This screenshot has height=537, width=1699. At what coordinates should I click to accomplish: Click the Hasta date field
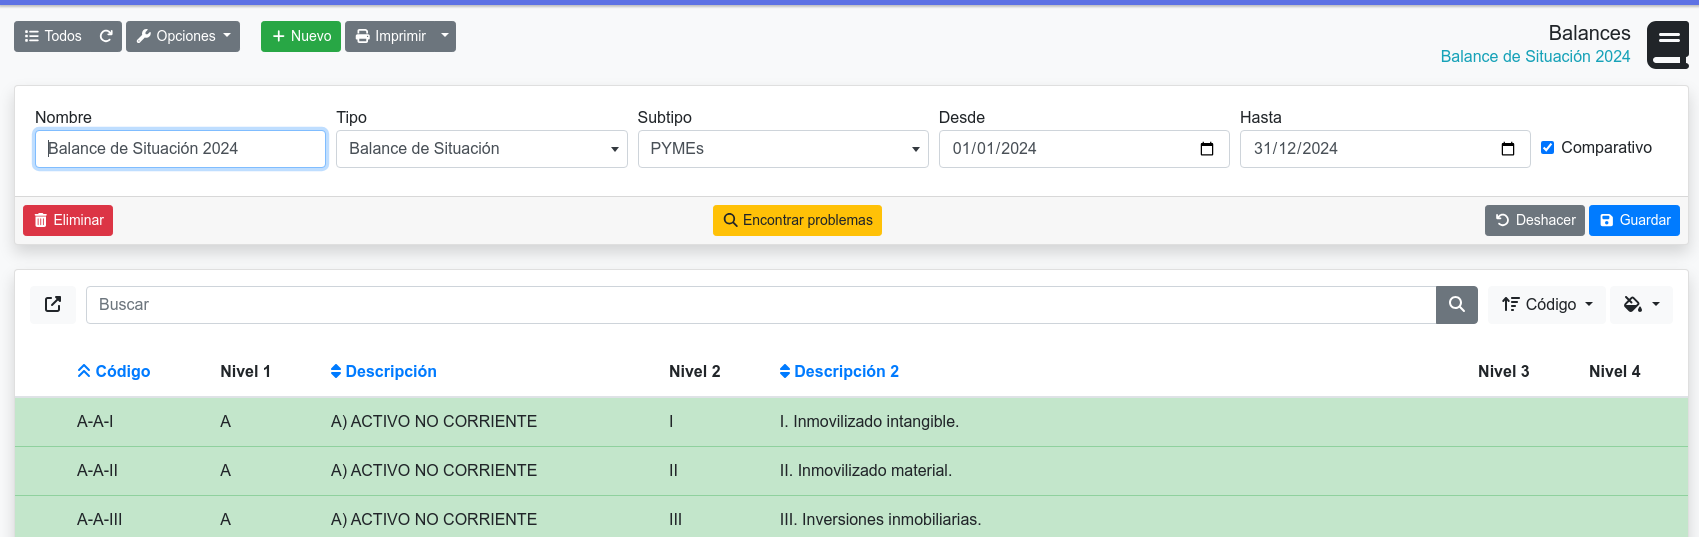pos(1385,149)
